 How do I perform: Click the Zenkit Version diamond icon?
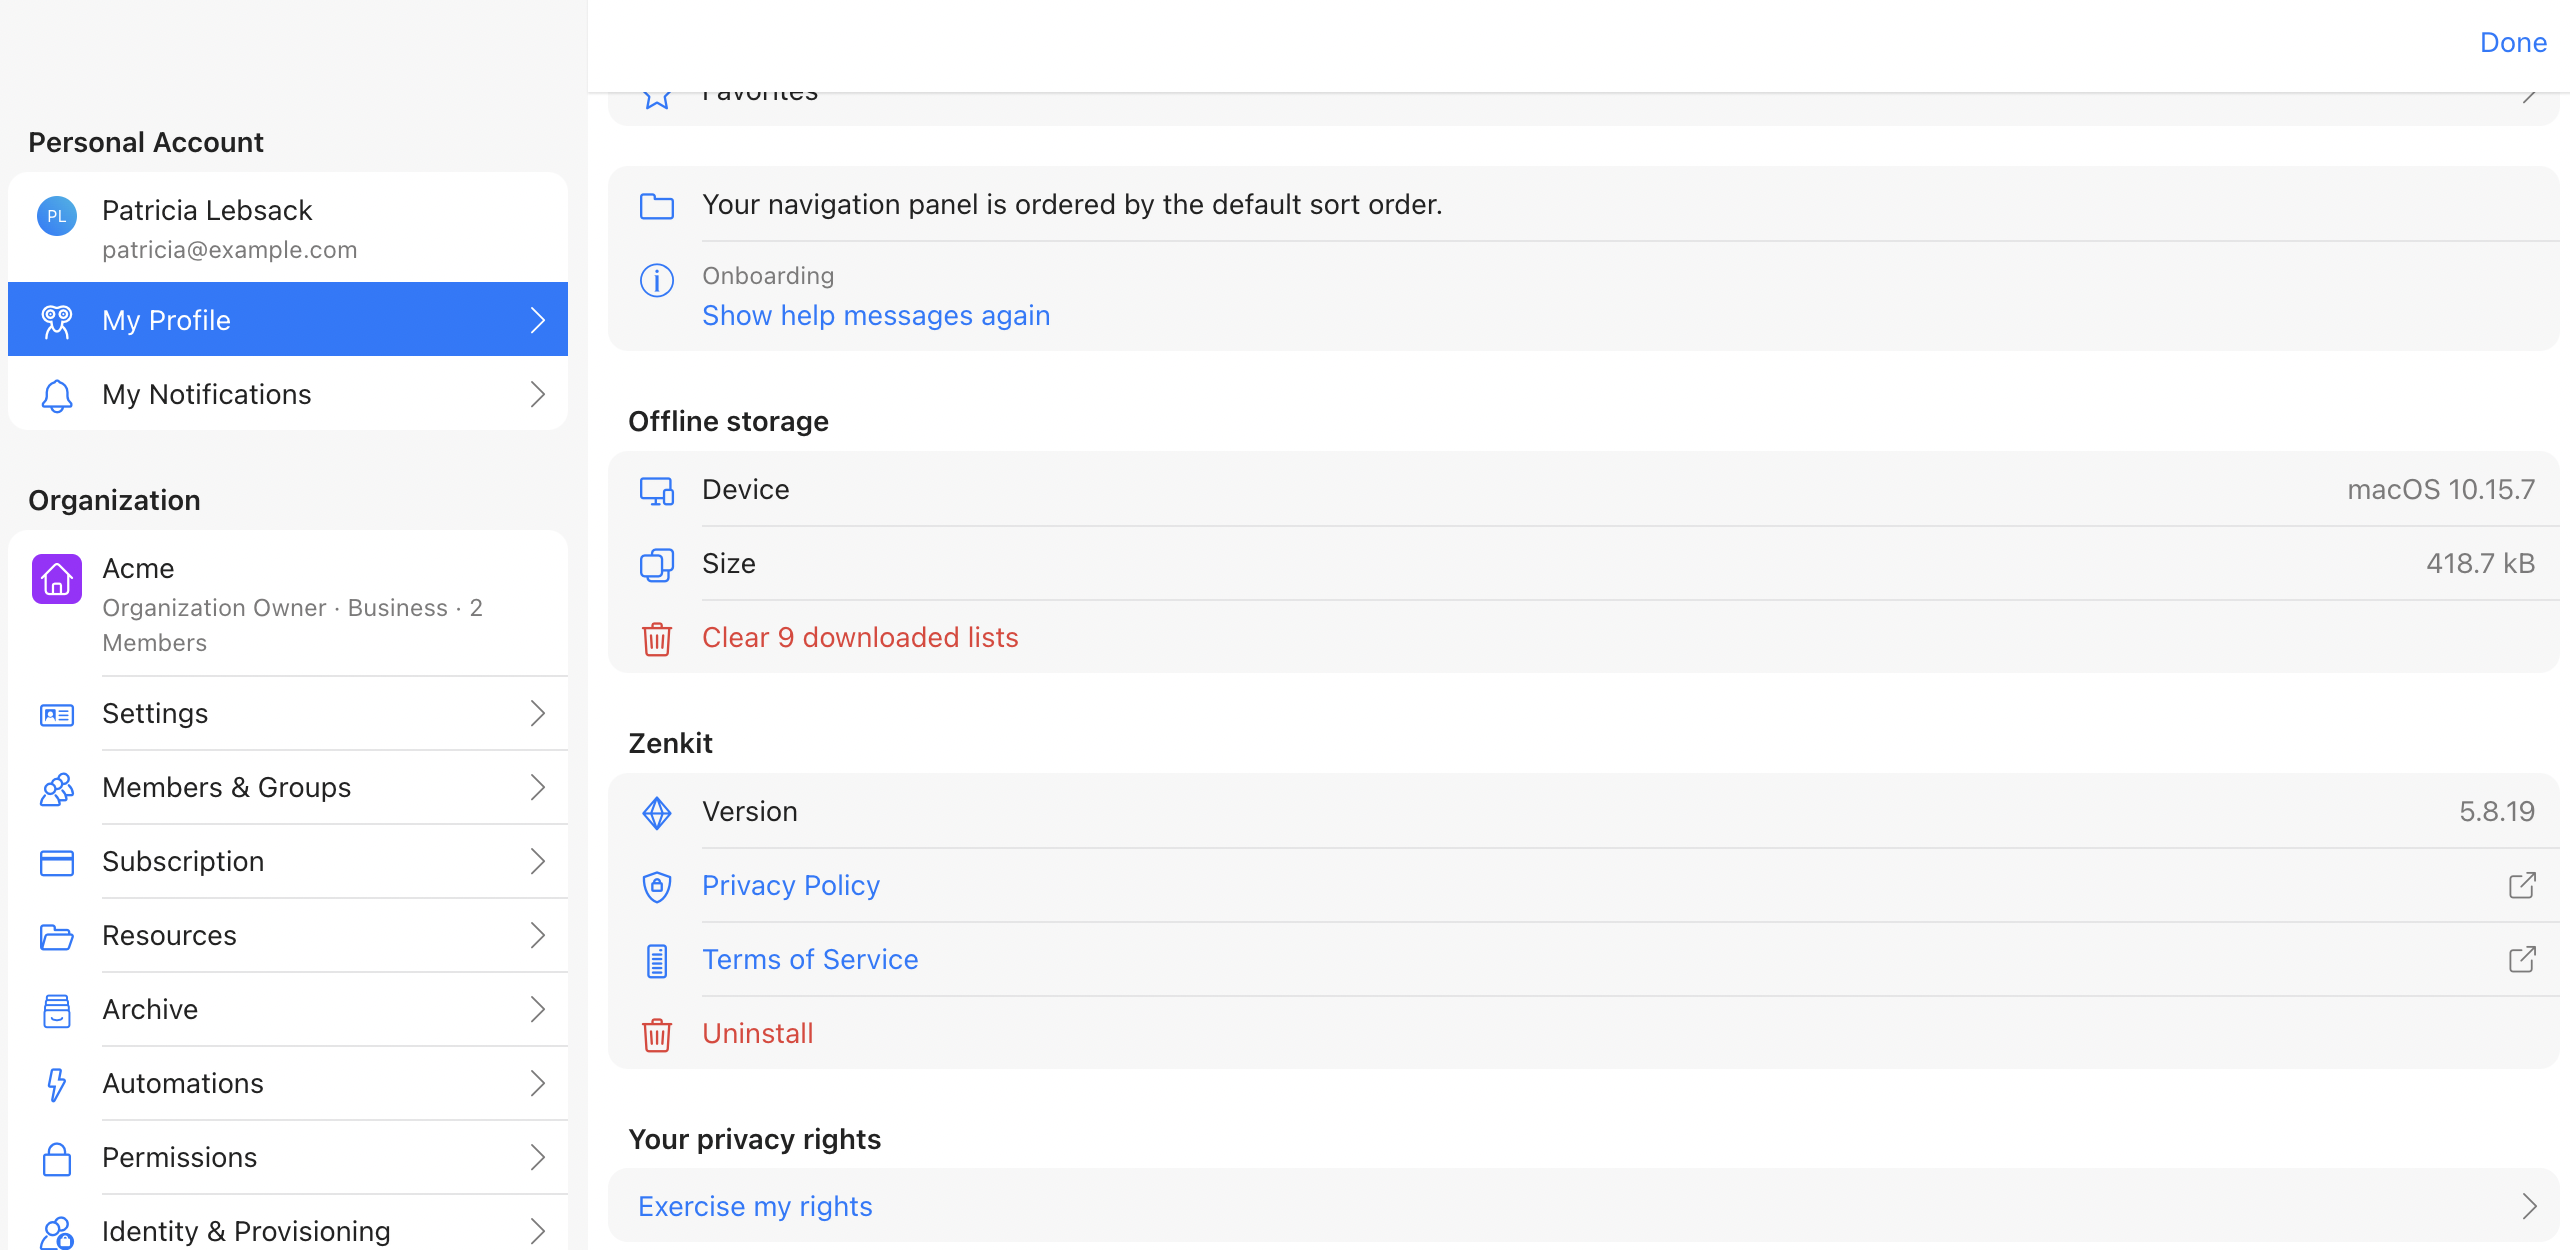(x=657, y=812)
